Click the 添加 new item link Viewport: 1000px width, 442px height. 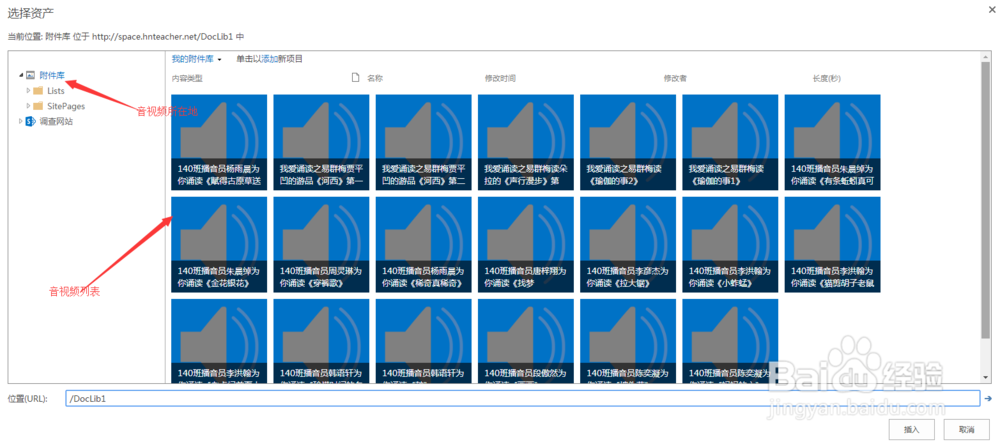click(270, 59)
